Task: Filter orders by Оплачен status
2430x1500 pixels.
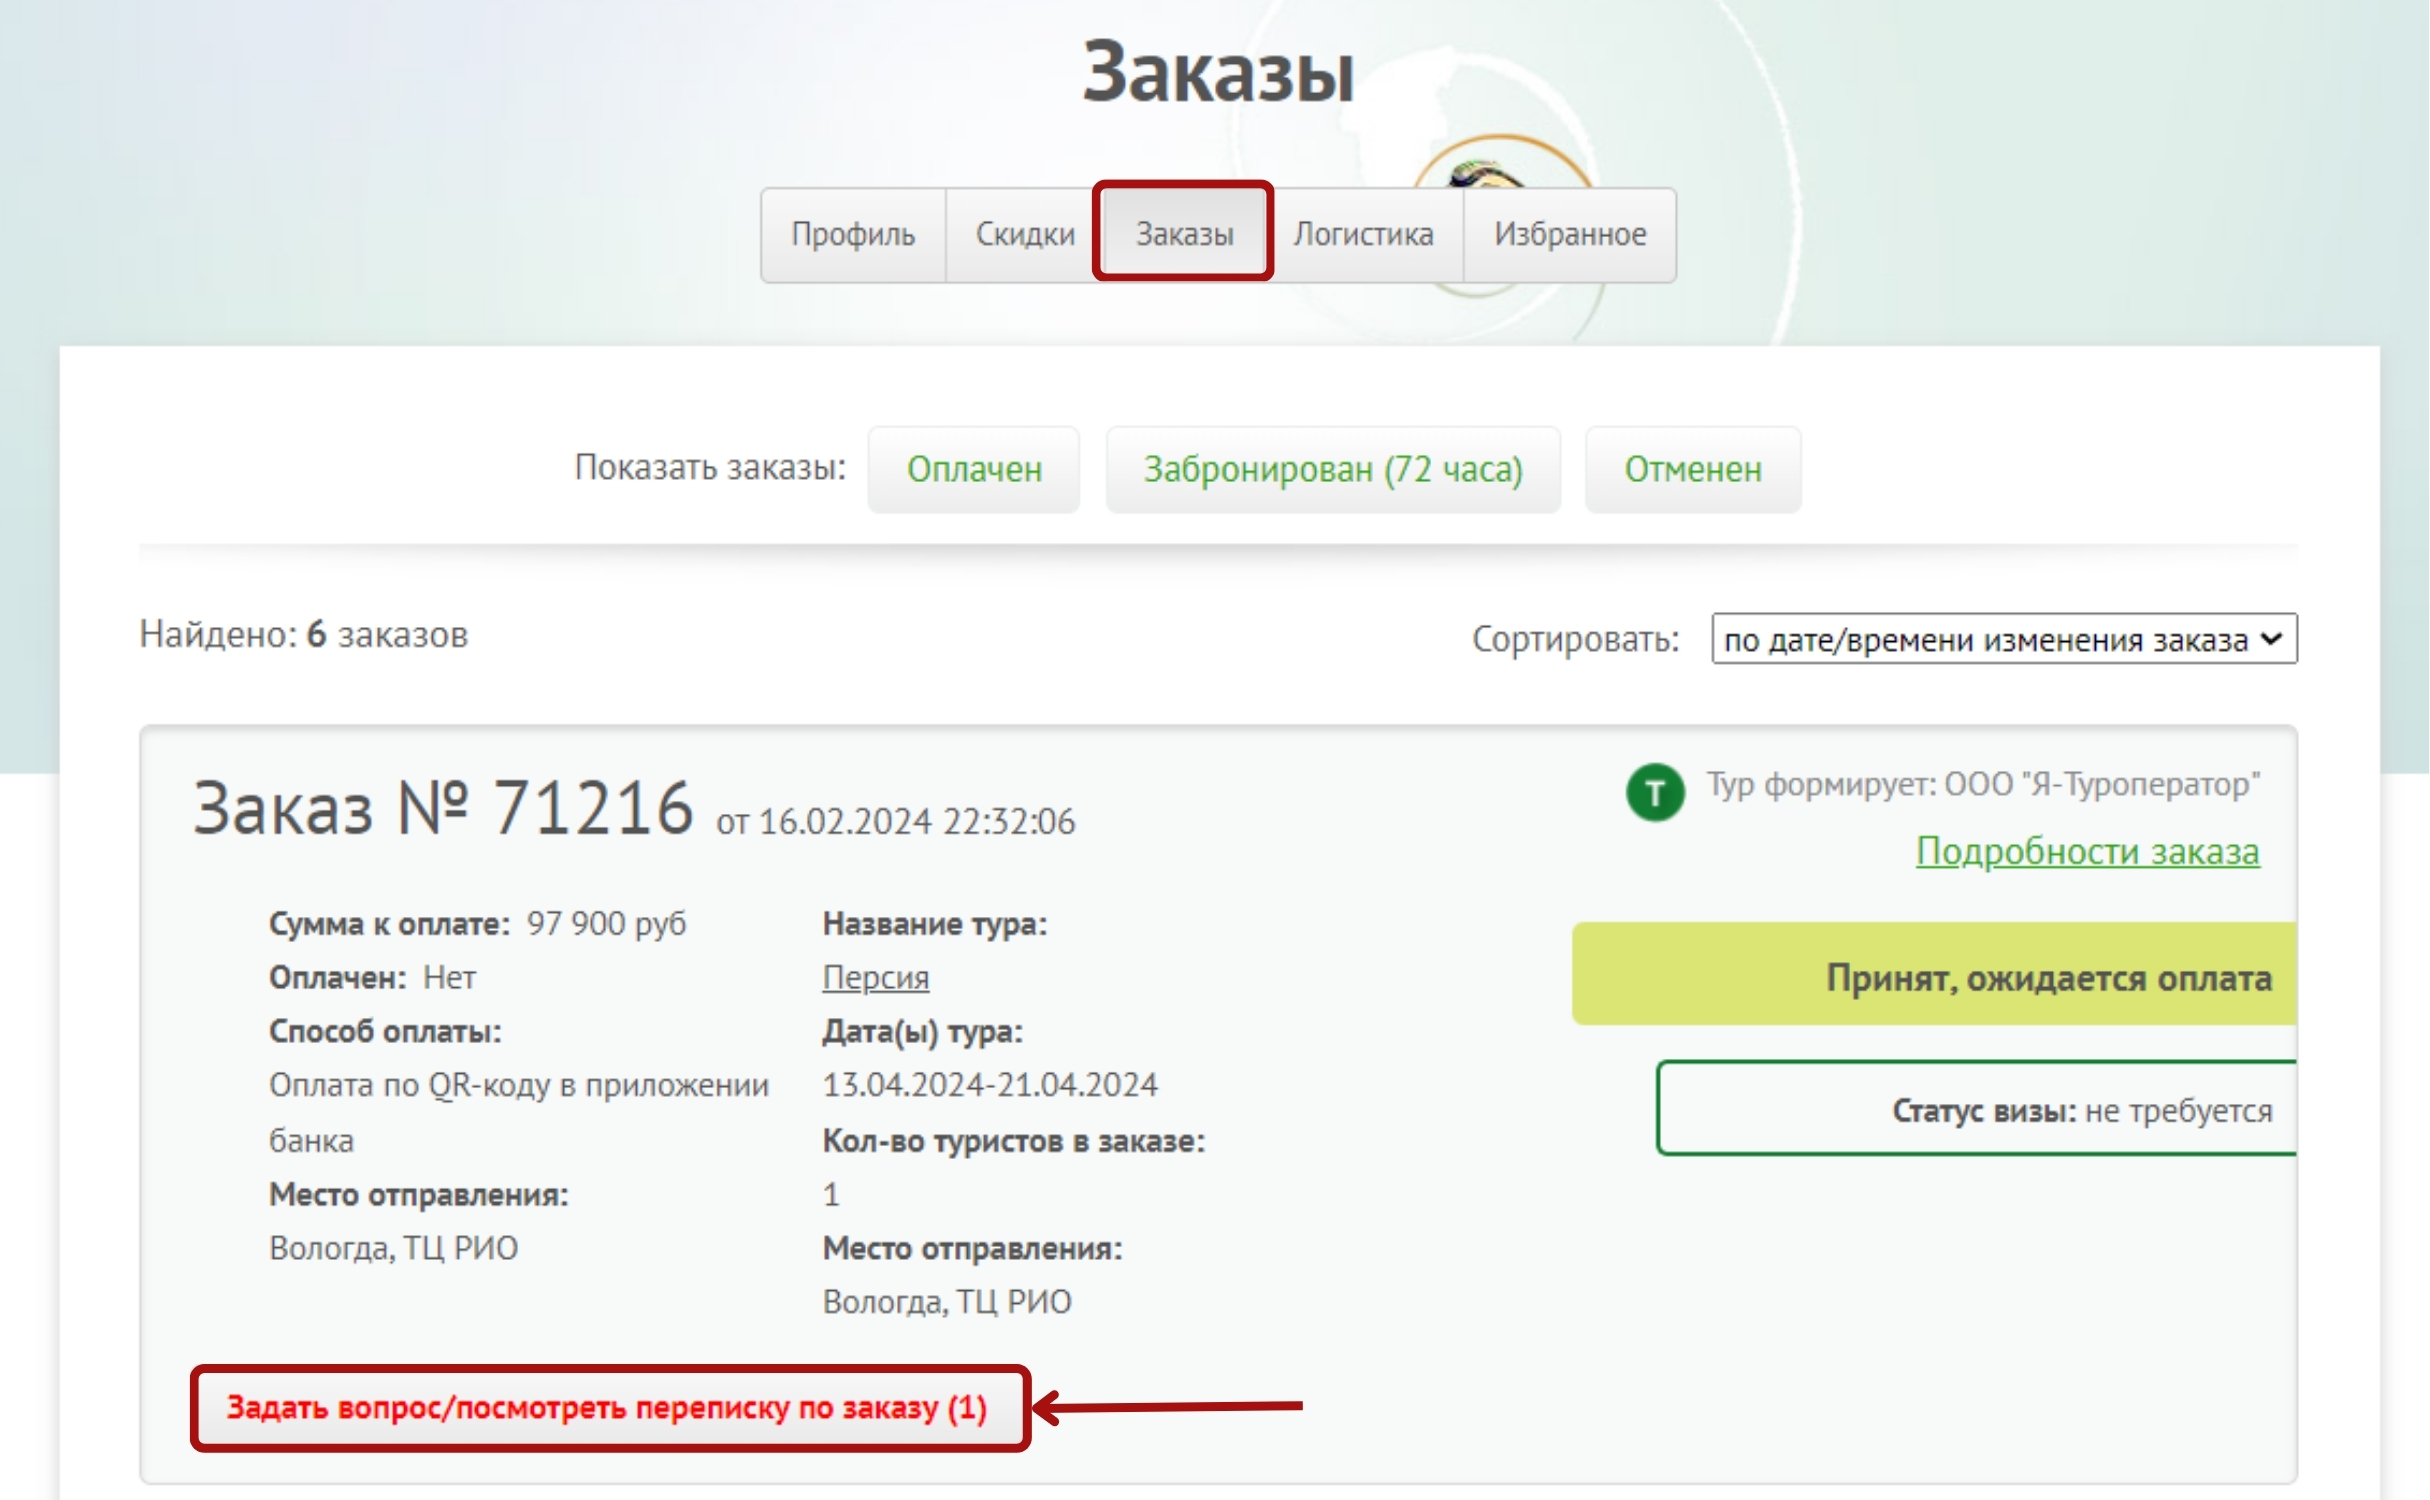Action: [x=973, y=469]
